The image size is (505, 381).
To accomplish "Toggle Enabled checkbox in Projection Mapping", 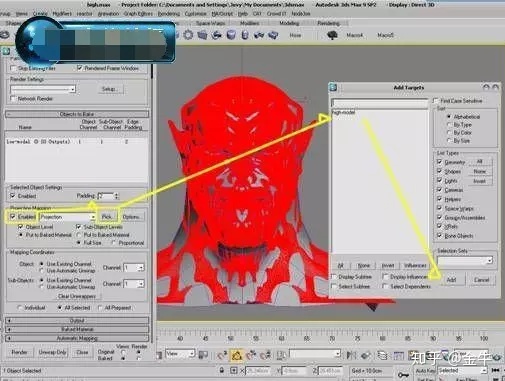I will point(13,217).
